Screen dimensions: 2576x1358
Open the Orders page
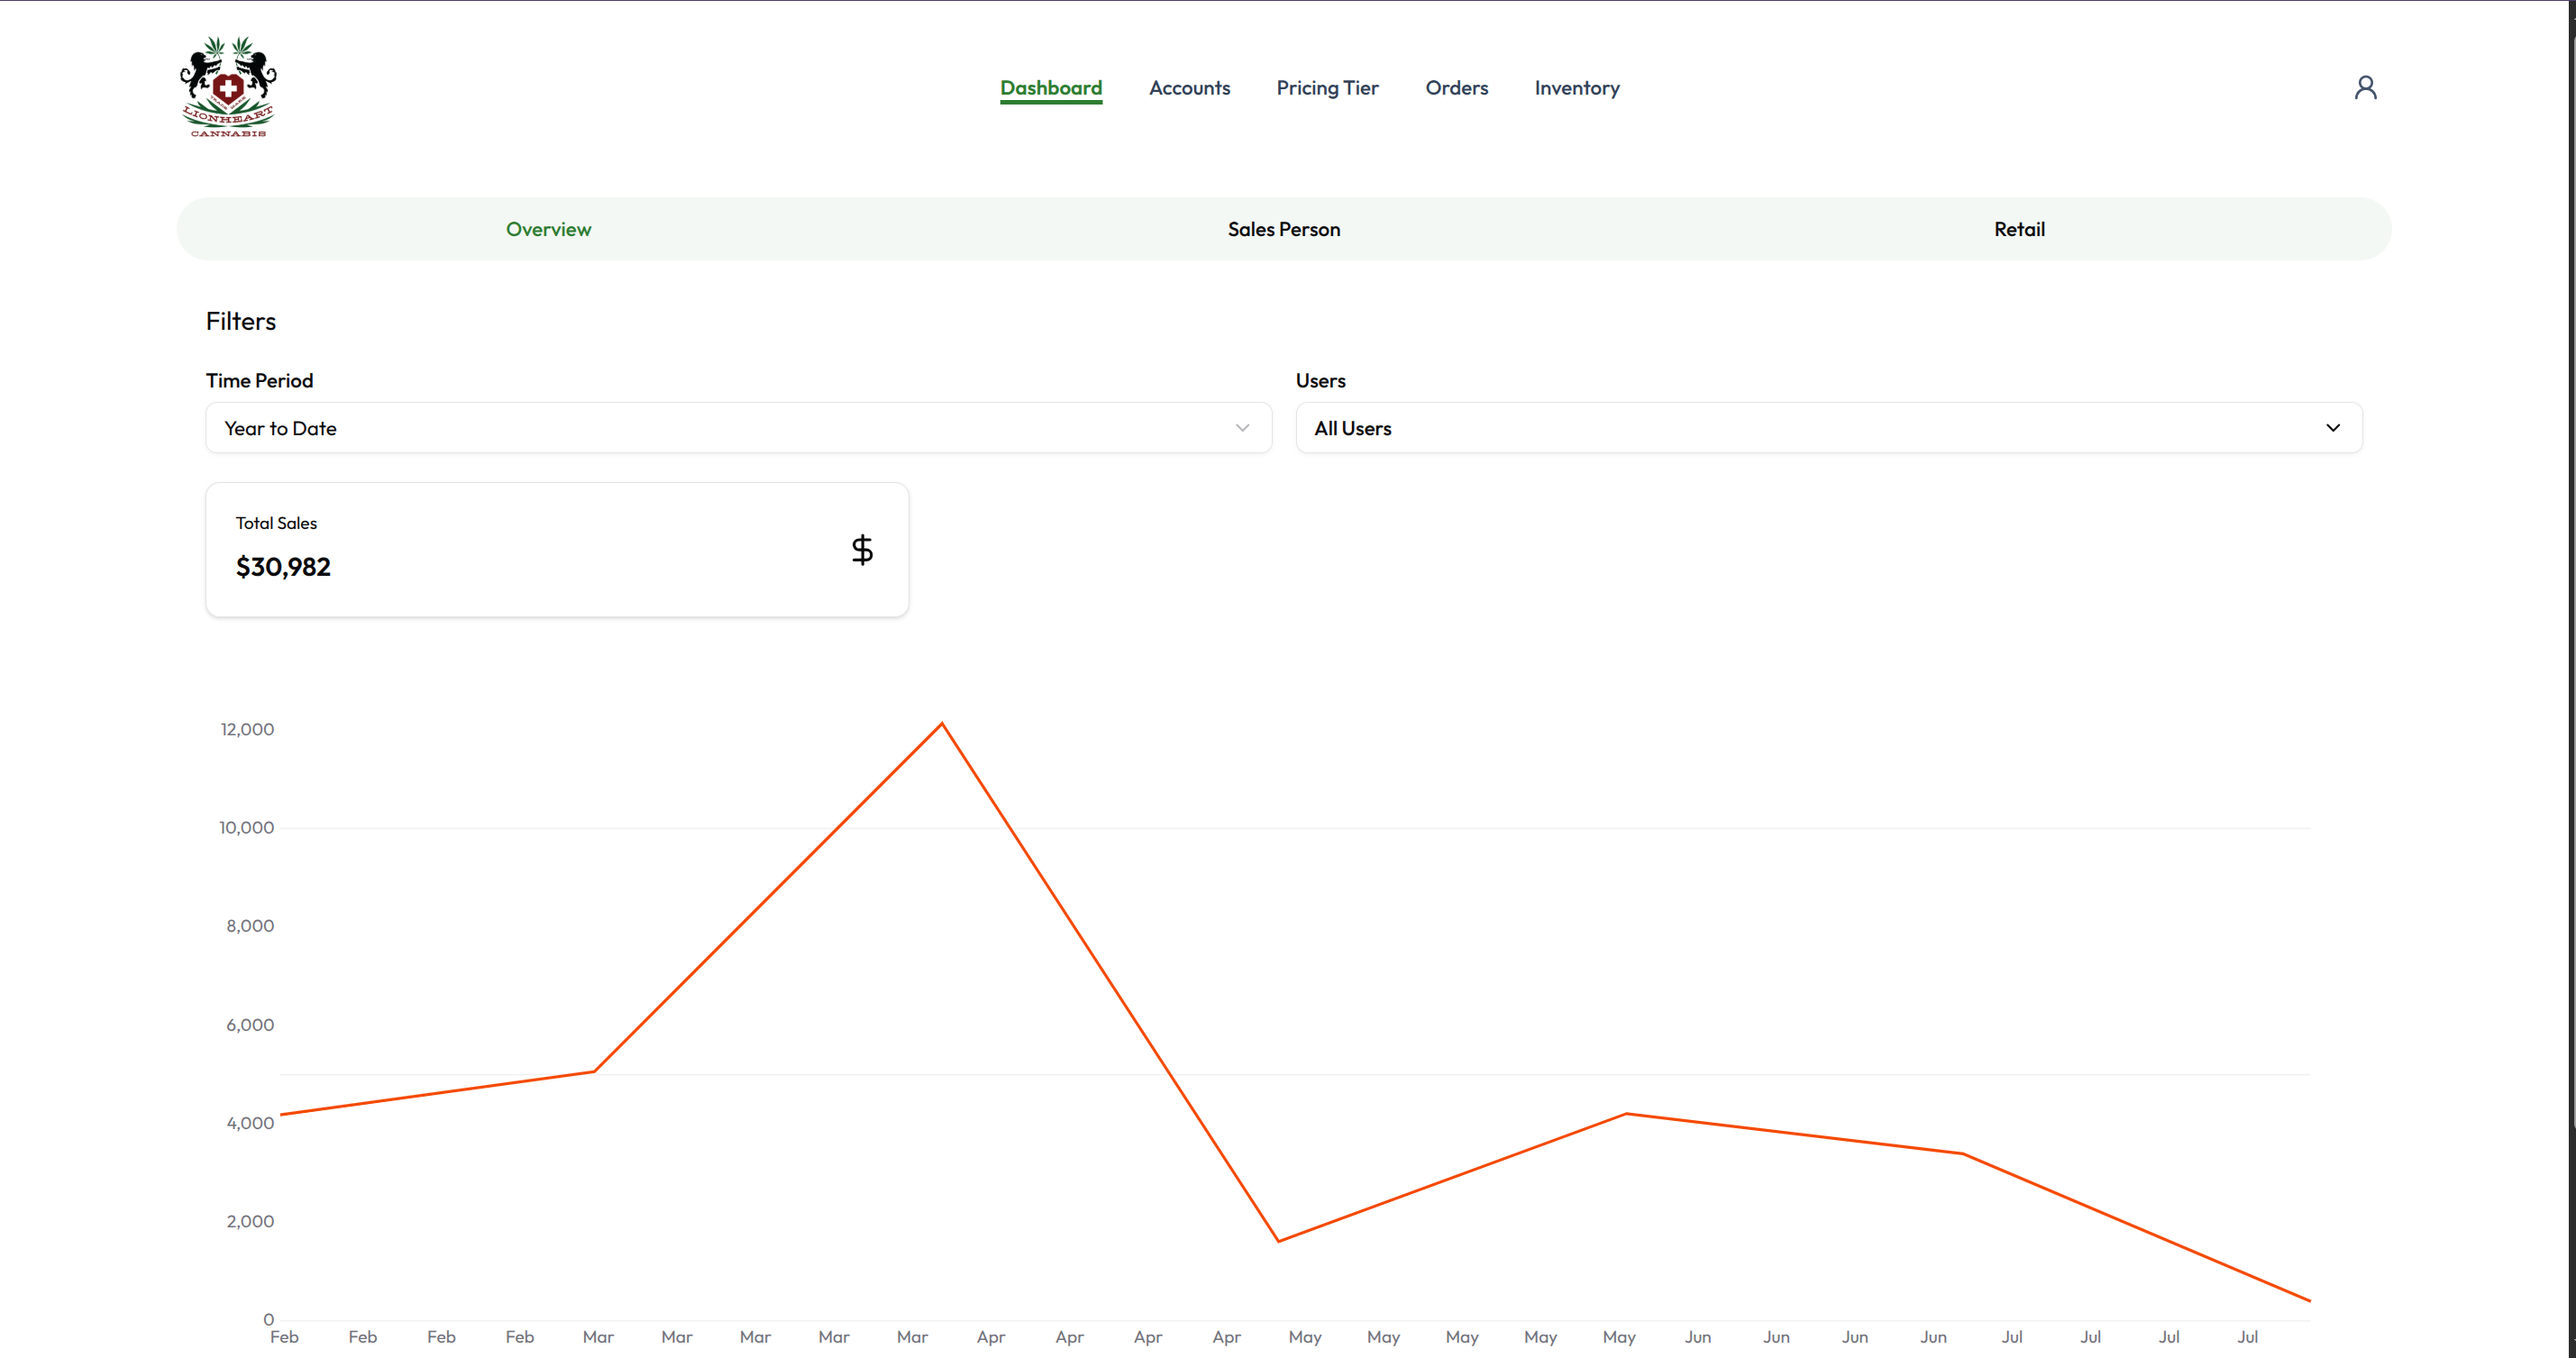1456,88
